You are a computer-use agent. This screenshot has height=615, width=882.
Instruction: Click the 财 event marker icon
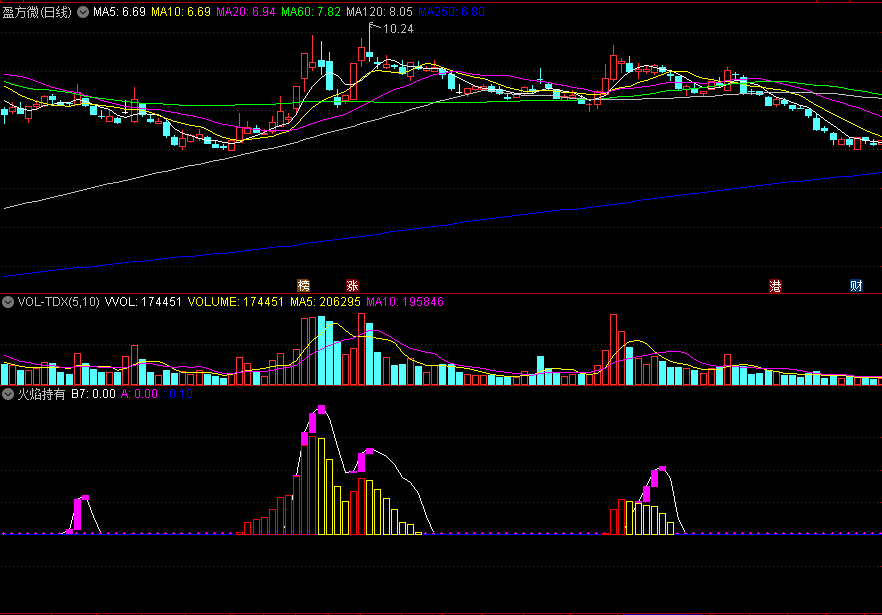tap(856, 286)
